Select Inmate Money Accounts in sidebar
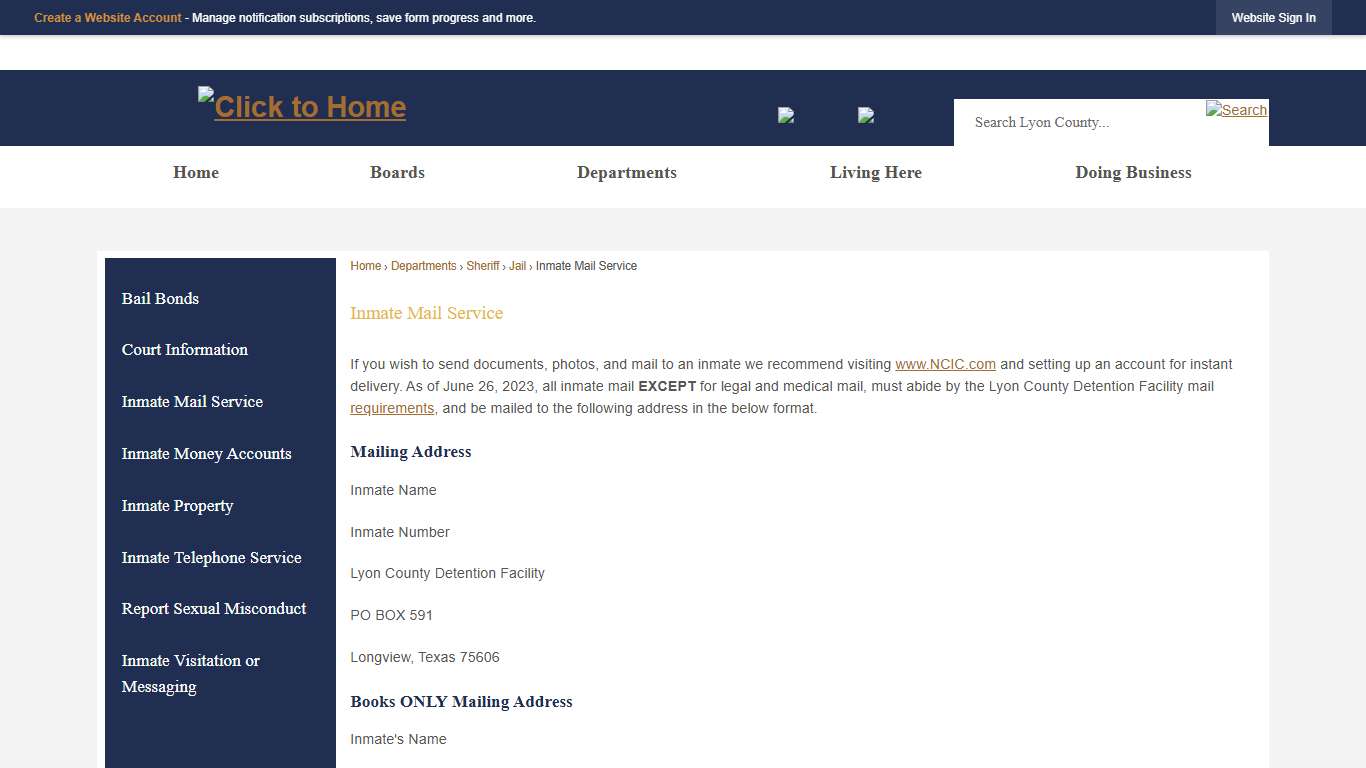Viewport: 1366px width, 768px height. pos(207,453)
